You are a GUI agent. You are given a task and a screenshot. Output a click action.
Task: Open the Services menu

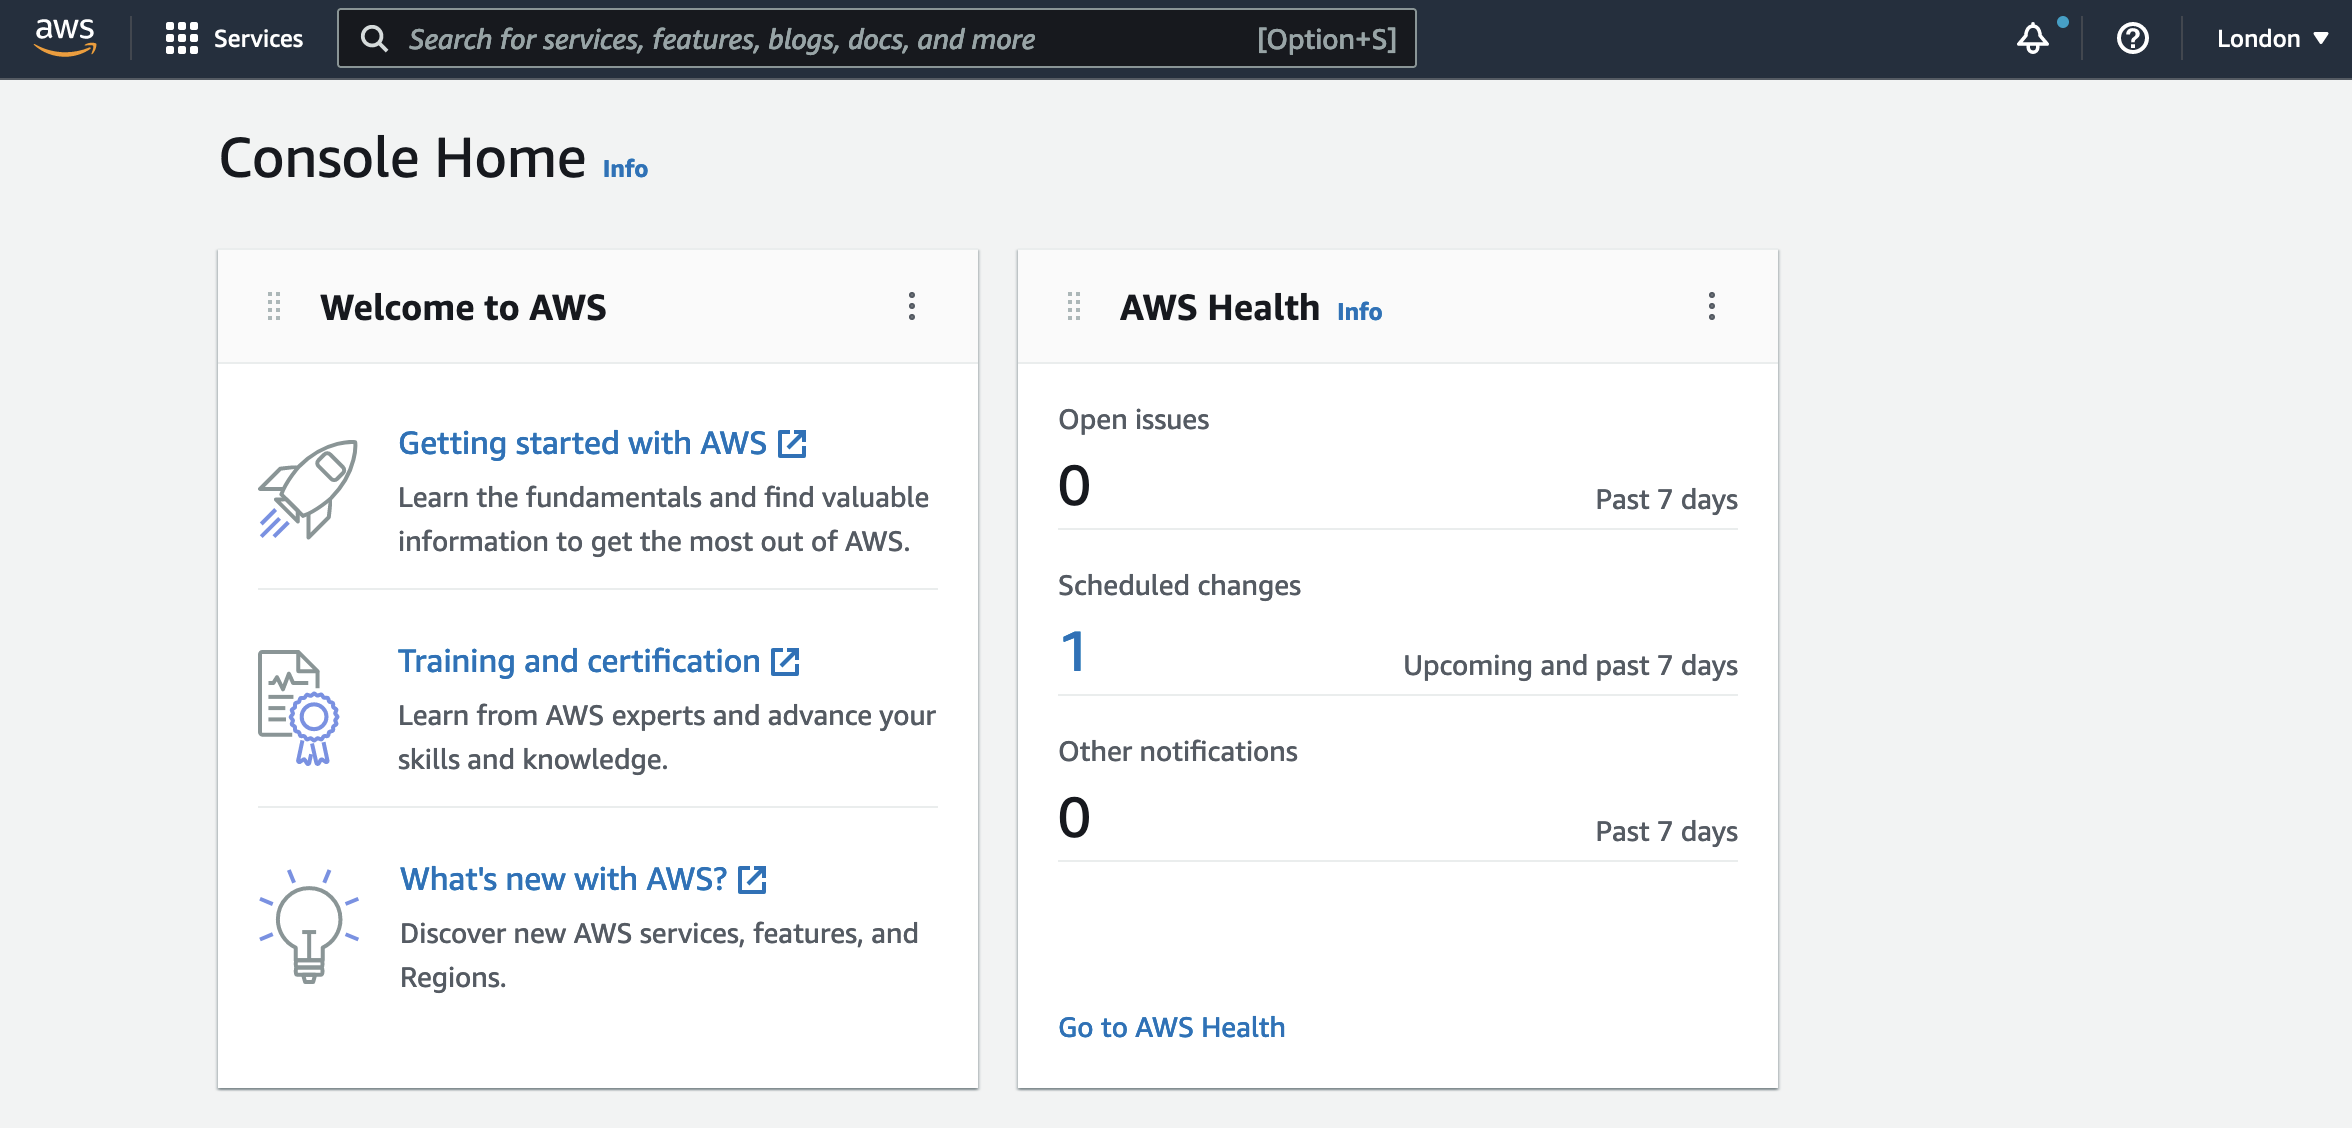236,39
